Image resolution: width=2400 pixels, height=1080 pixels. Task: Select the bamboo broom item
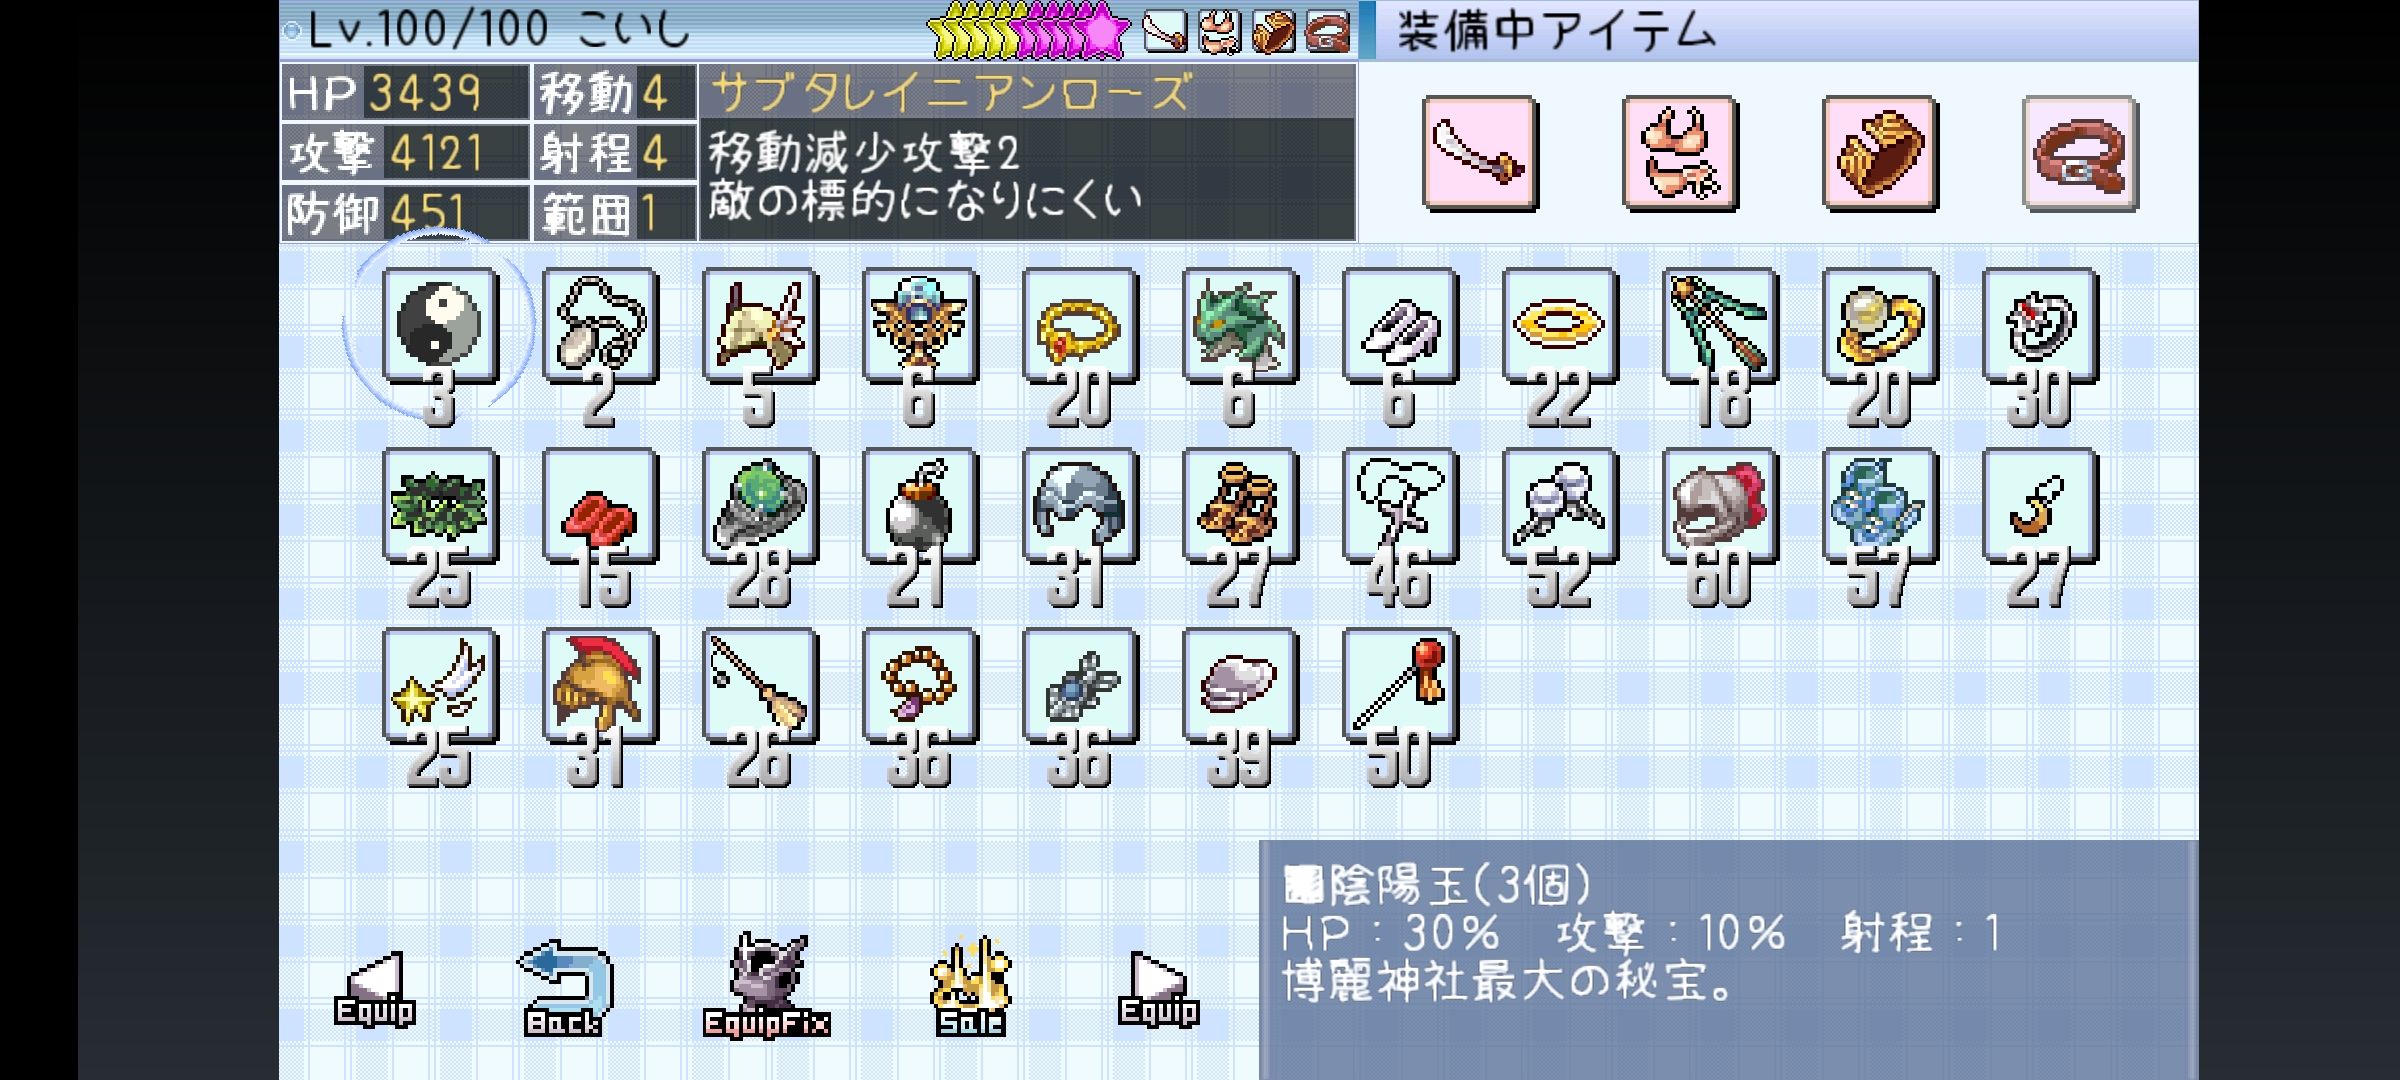coord(760,685)
